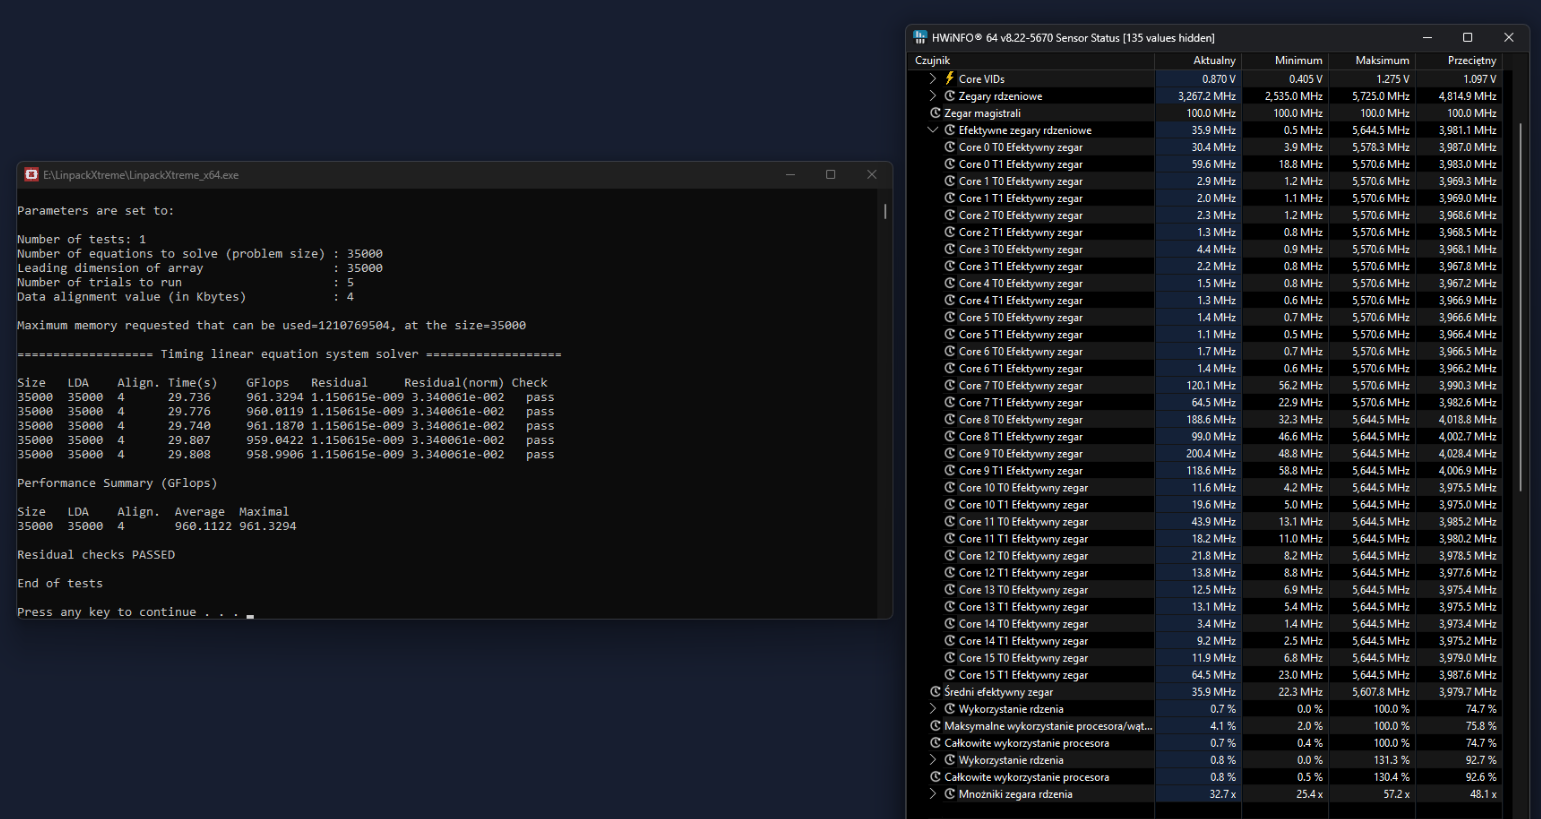
Task: Click the clock icon of Core 0 T0 Efektywny zegar
Action: pos(949,147)
